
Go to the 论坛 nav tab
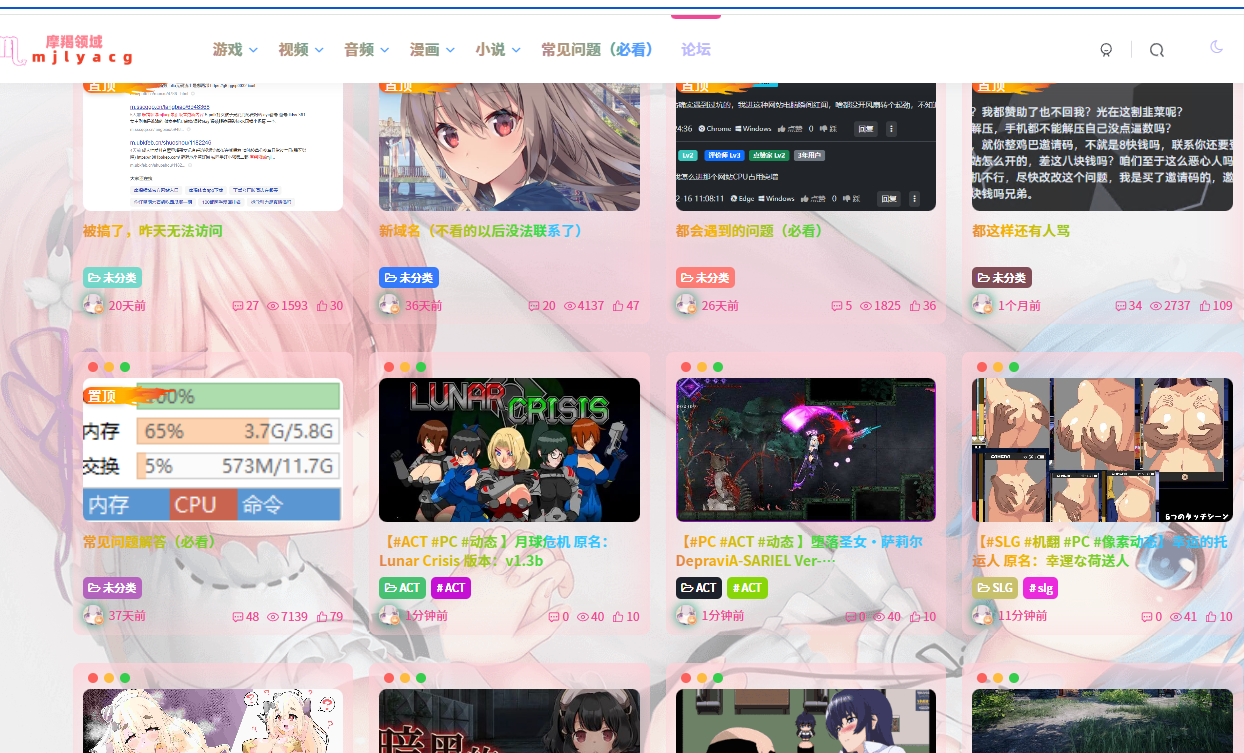(696, 50)
